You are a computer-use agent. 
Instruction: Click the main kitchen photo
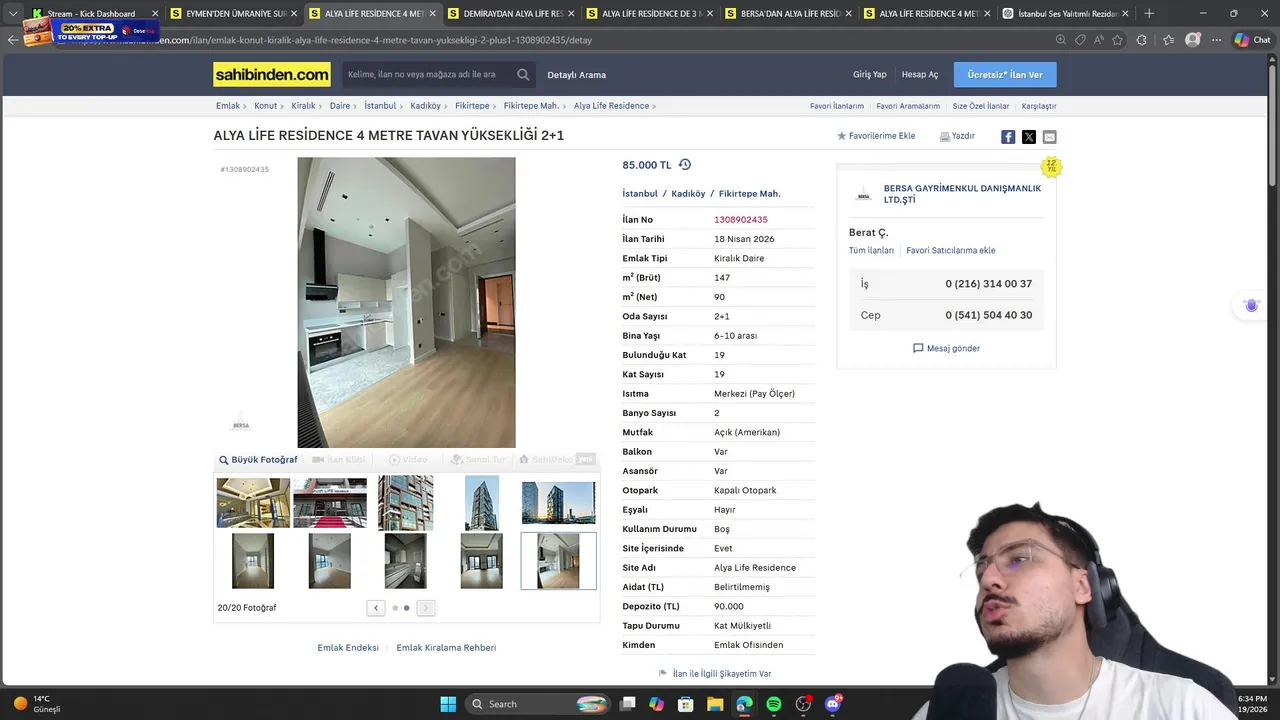click(x=406, y=302)
